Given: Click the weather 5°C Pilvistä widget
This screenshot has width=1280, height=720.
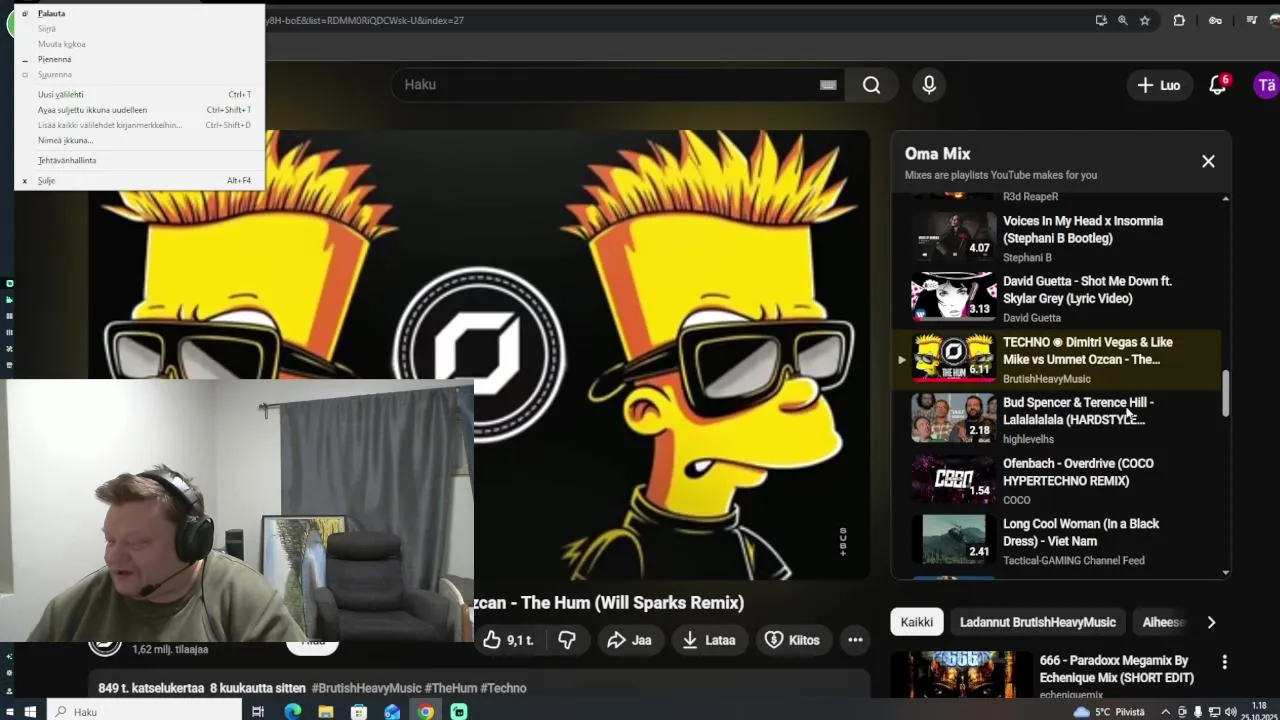Looking at the screenshot, I should (1108, 711).
